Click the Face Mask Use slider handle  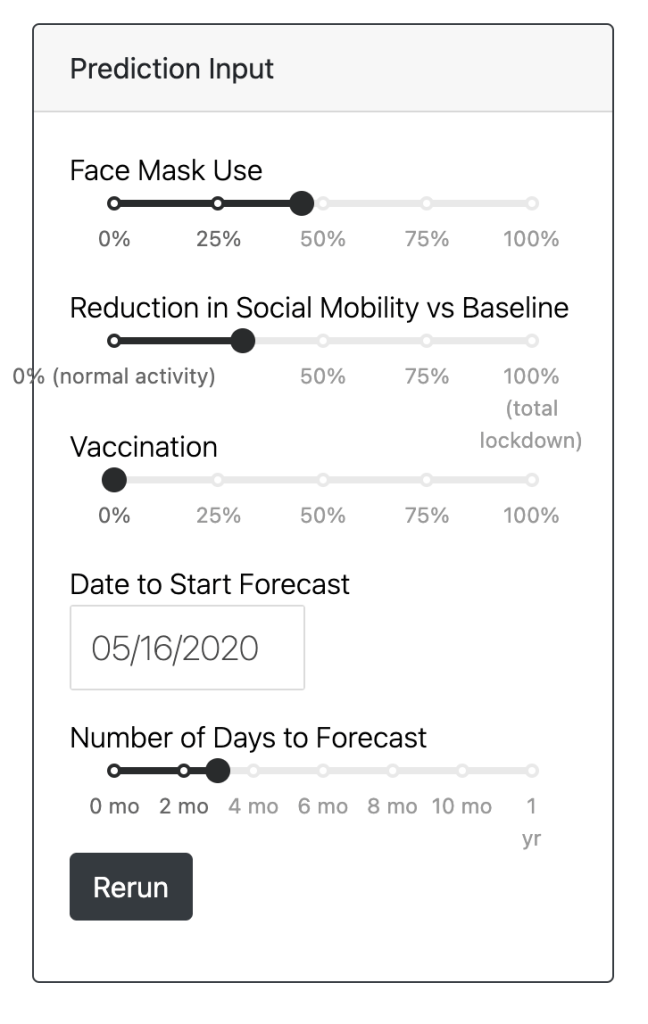pos(301,204)
